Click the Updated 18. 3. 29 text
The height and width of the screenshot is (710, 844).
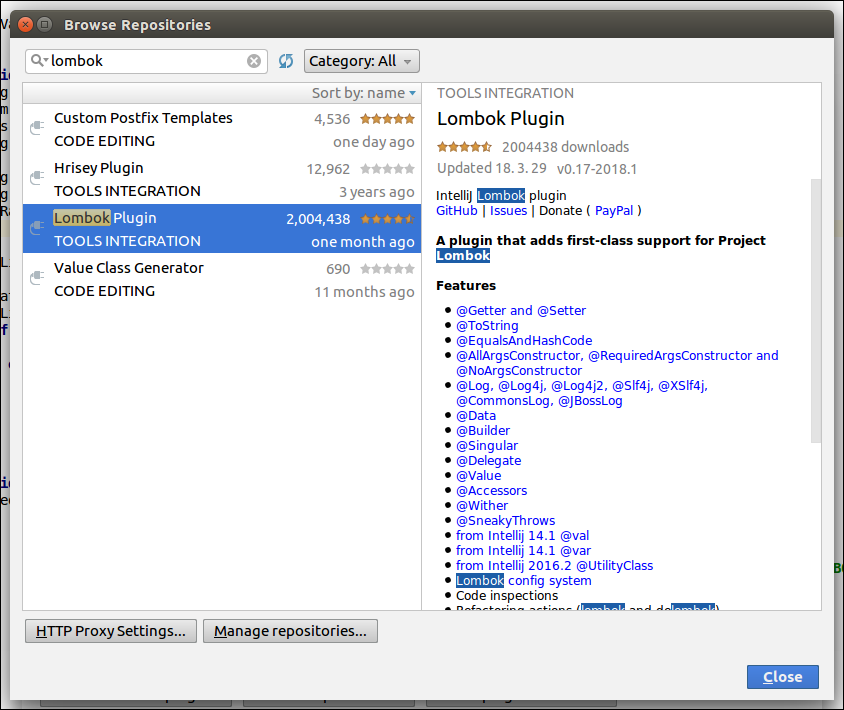point(491,168)
